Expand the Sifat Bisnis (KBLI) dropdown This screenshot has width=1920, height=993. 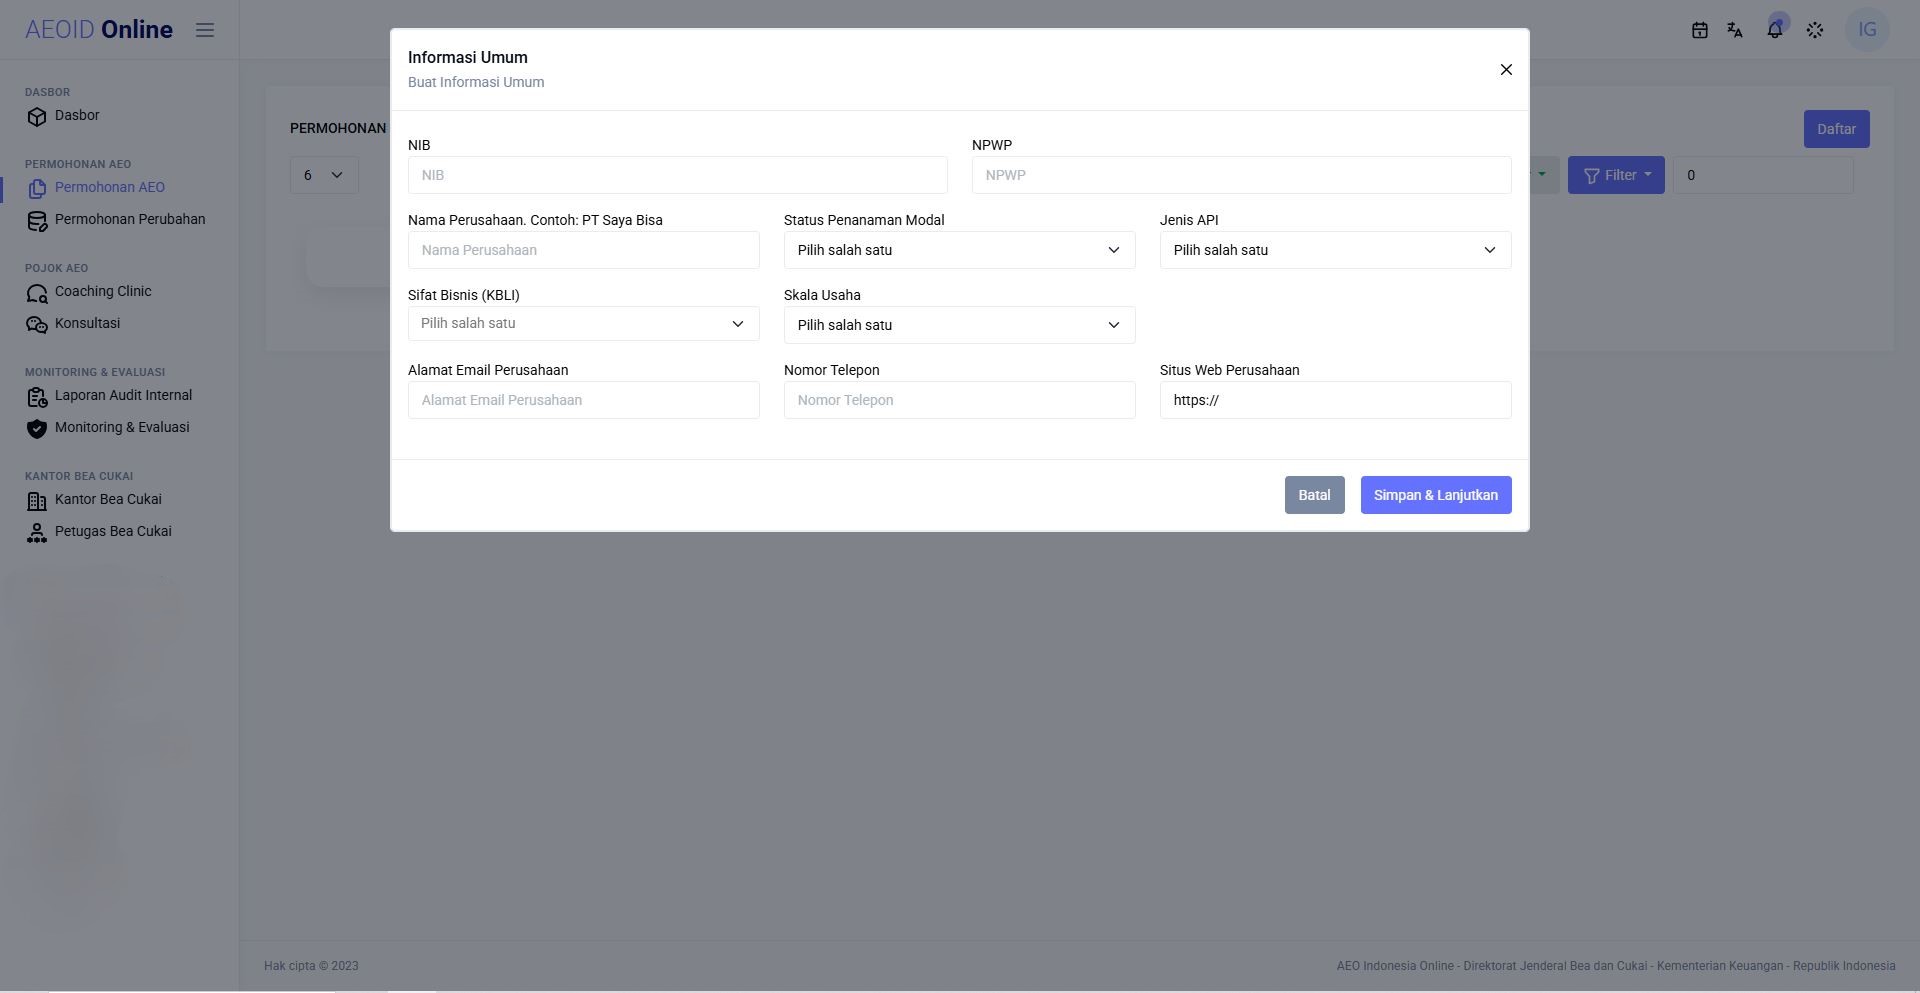pyautogui.click(x=583, y=324)
